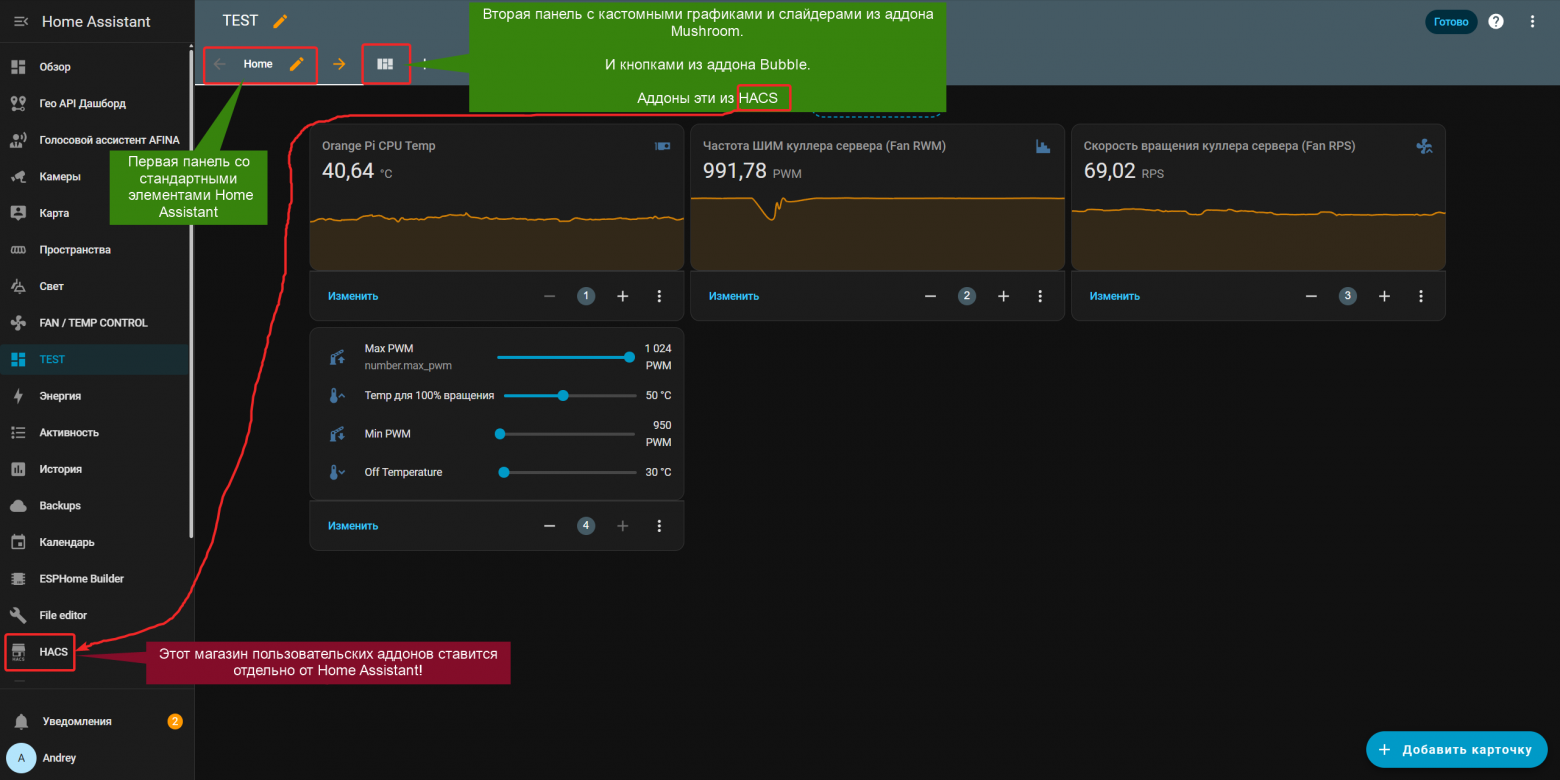Image resolution: width=1560 pixels, height=780 pixels.
Task: Open the Карта menu item
Action: pos(54,213)
